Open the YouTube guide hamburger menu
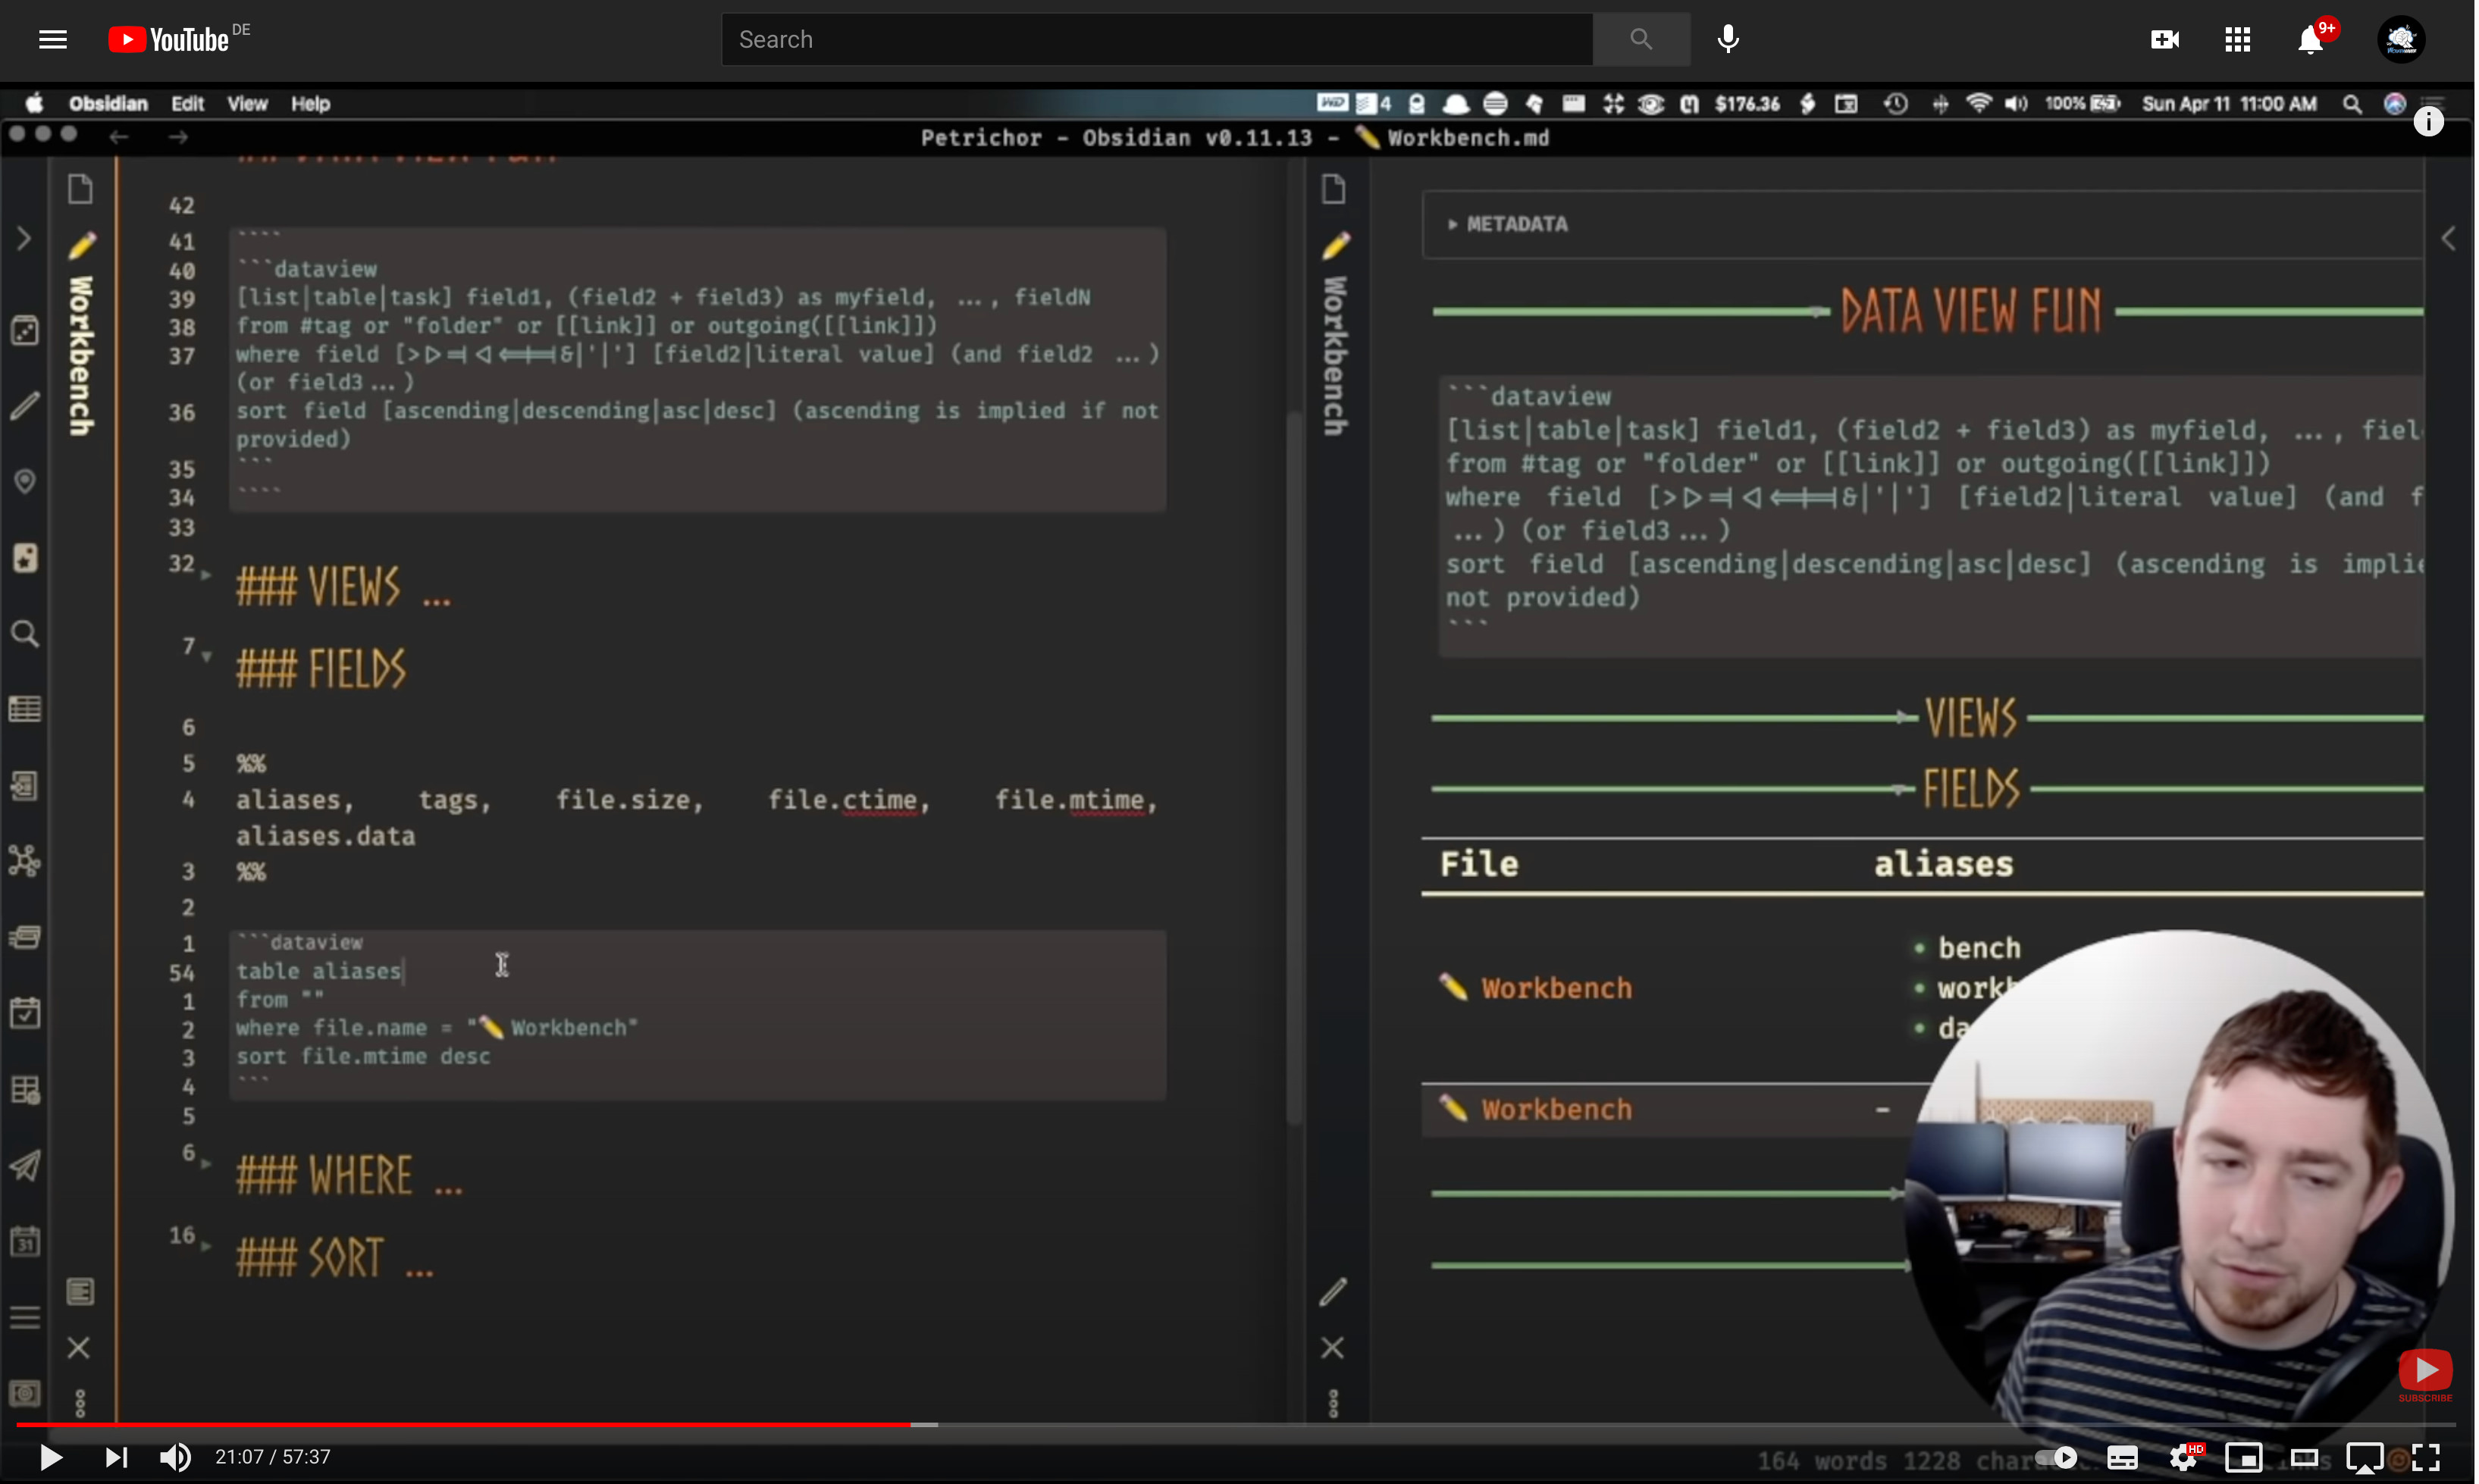 tap(53, 39)
